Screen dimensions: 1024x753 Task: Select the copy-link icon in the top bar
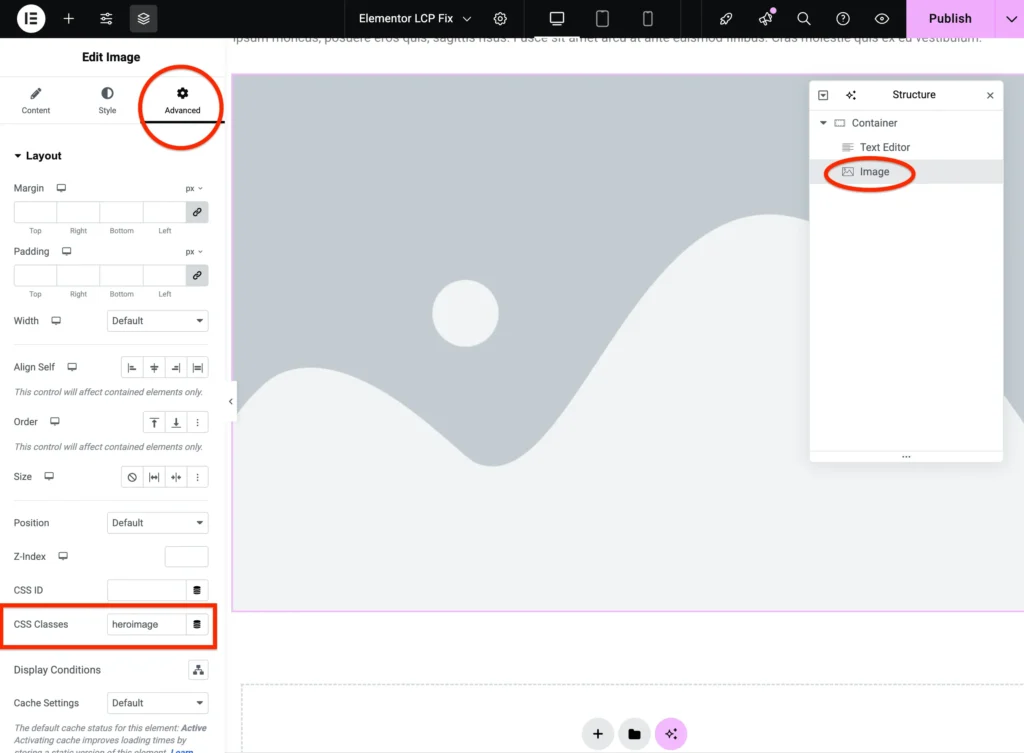click(x=726, y=18)
